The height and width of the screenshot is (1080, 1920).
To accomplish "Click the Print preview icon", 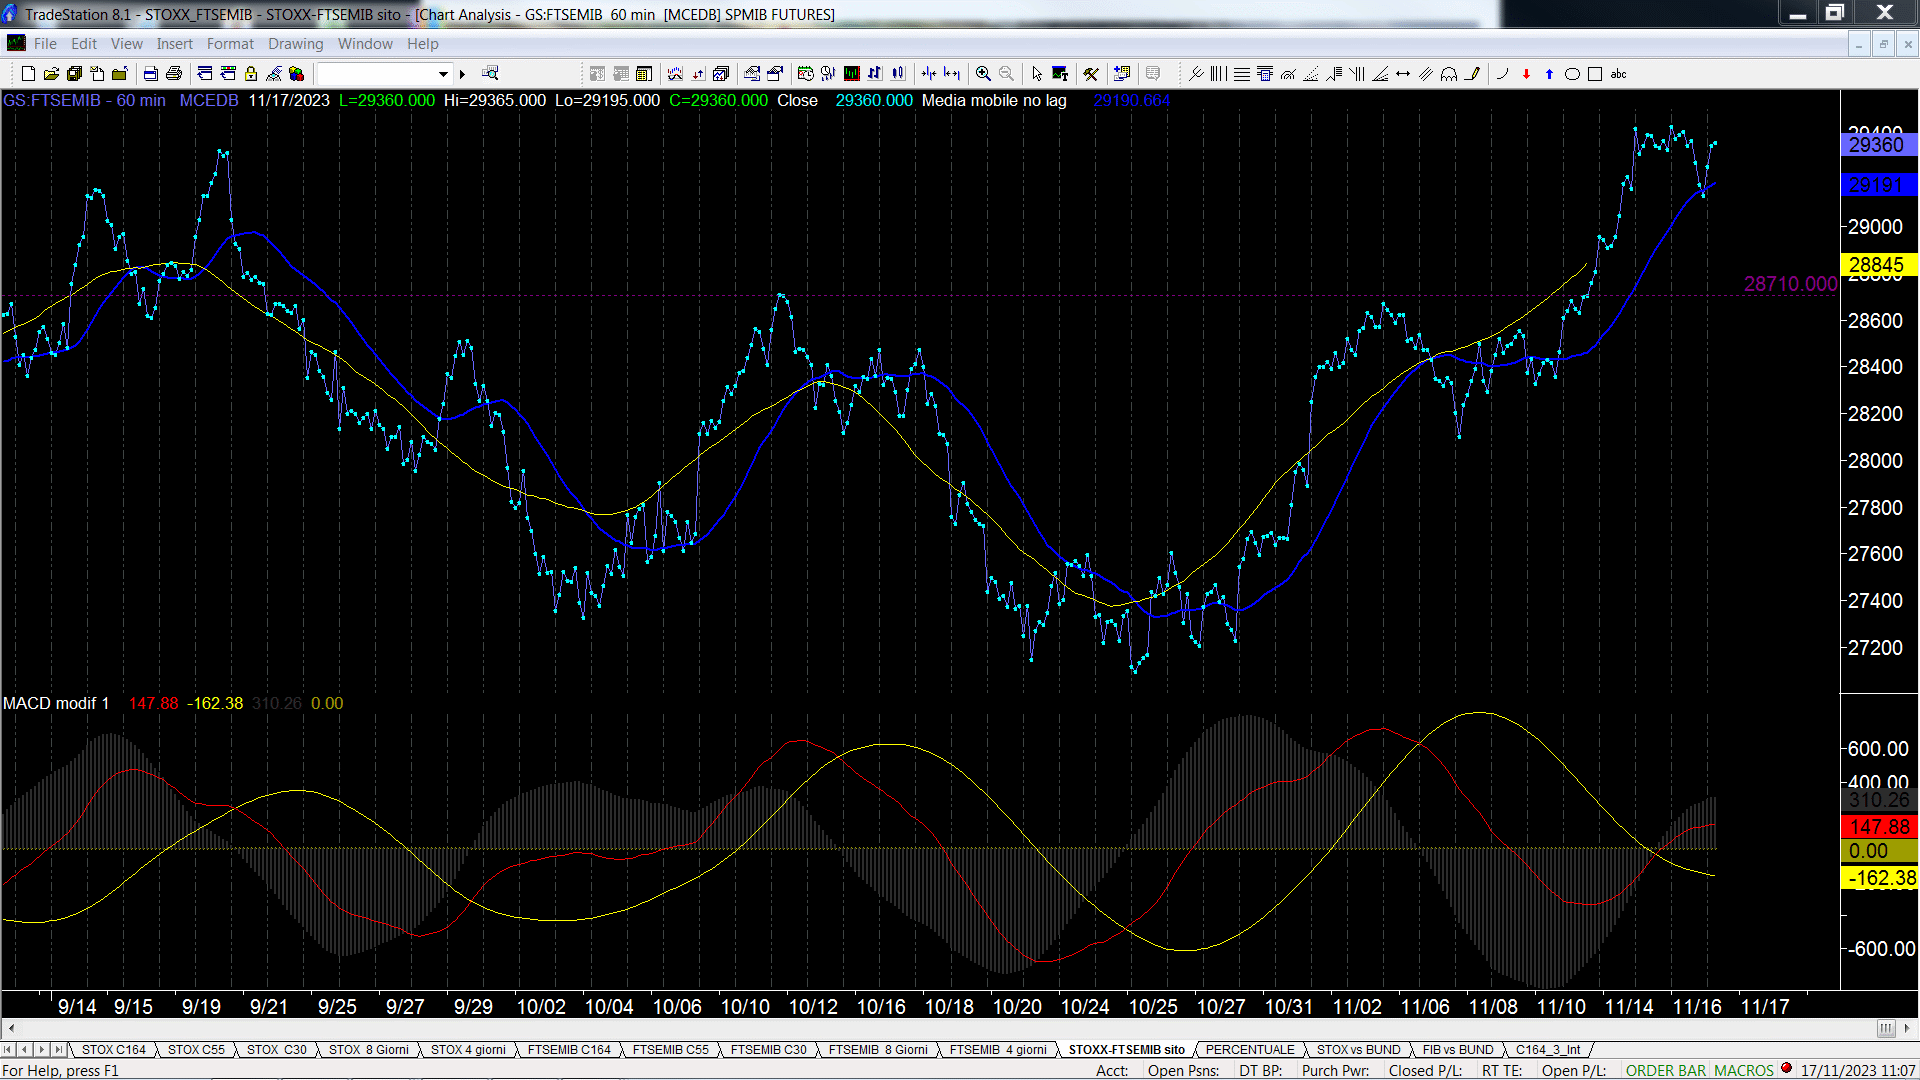I will pos(150,73).
